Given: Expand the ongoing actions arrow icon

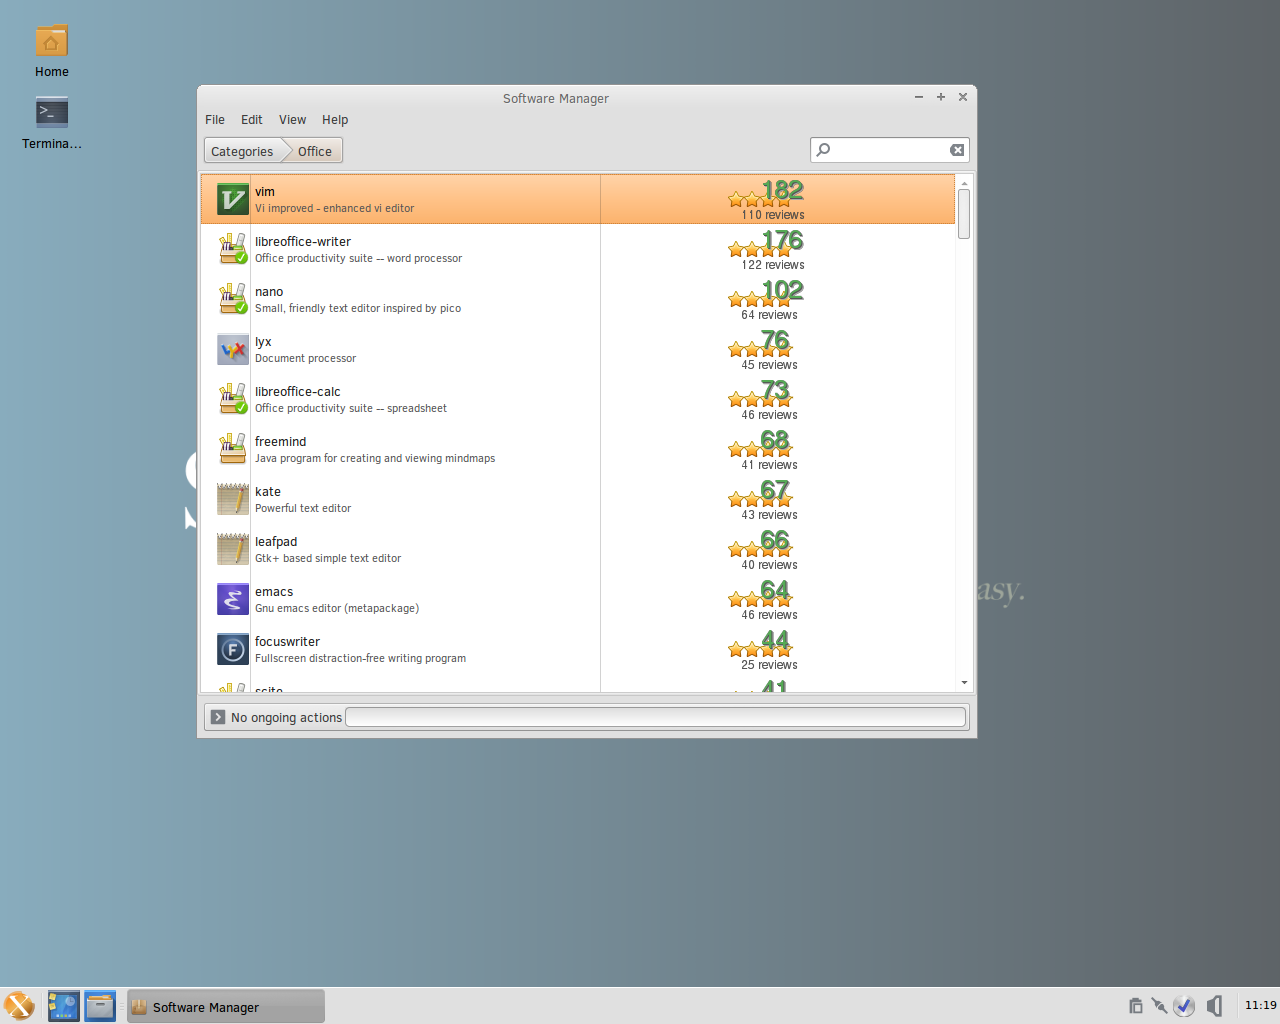Looking at the screenshot, I should 218,717.
